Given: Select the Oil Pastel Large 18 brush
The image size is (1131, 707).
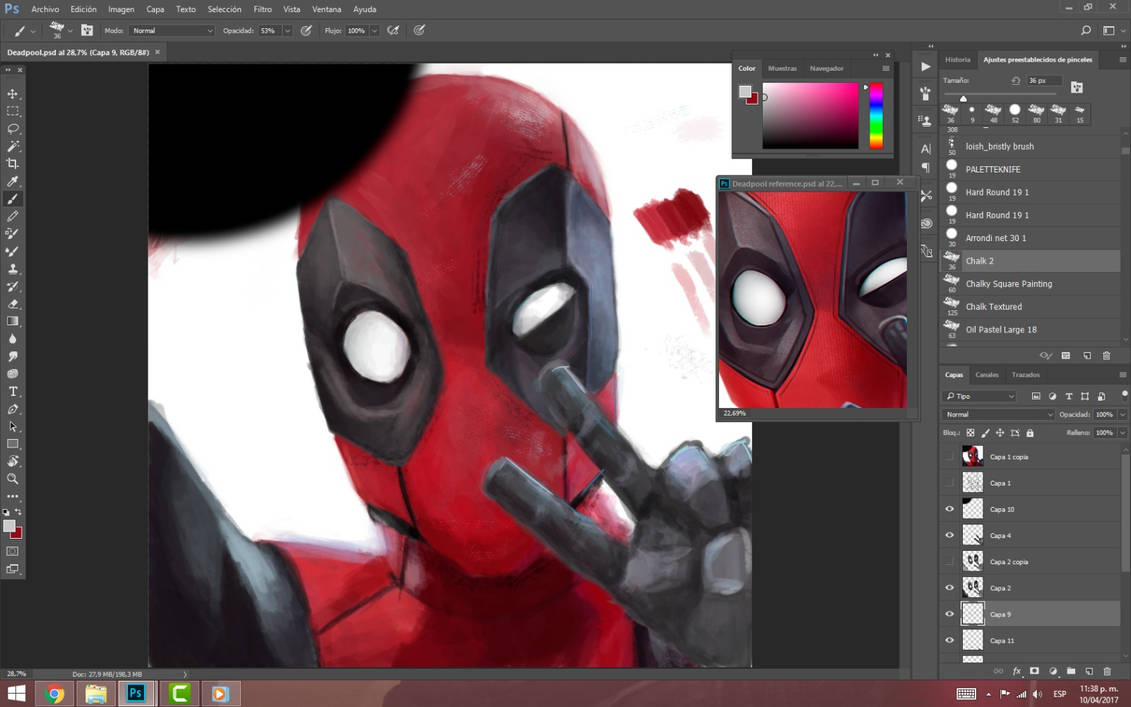Looking at the screenshot, I should [1031, 329].
